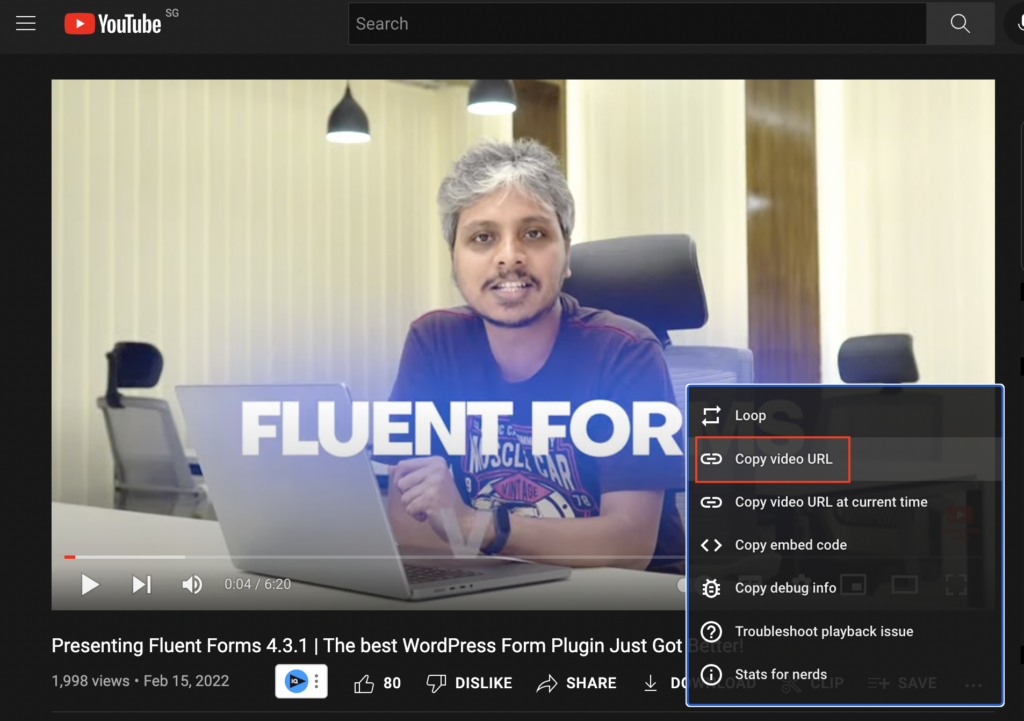Open Troubleshoot playback issue

coord(845,632)
